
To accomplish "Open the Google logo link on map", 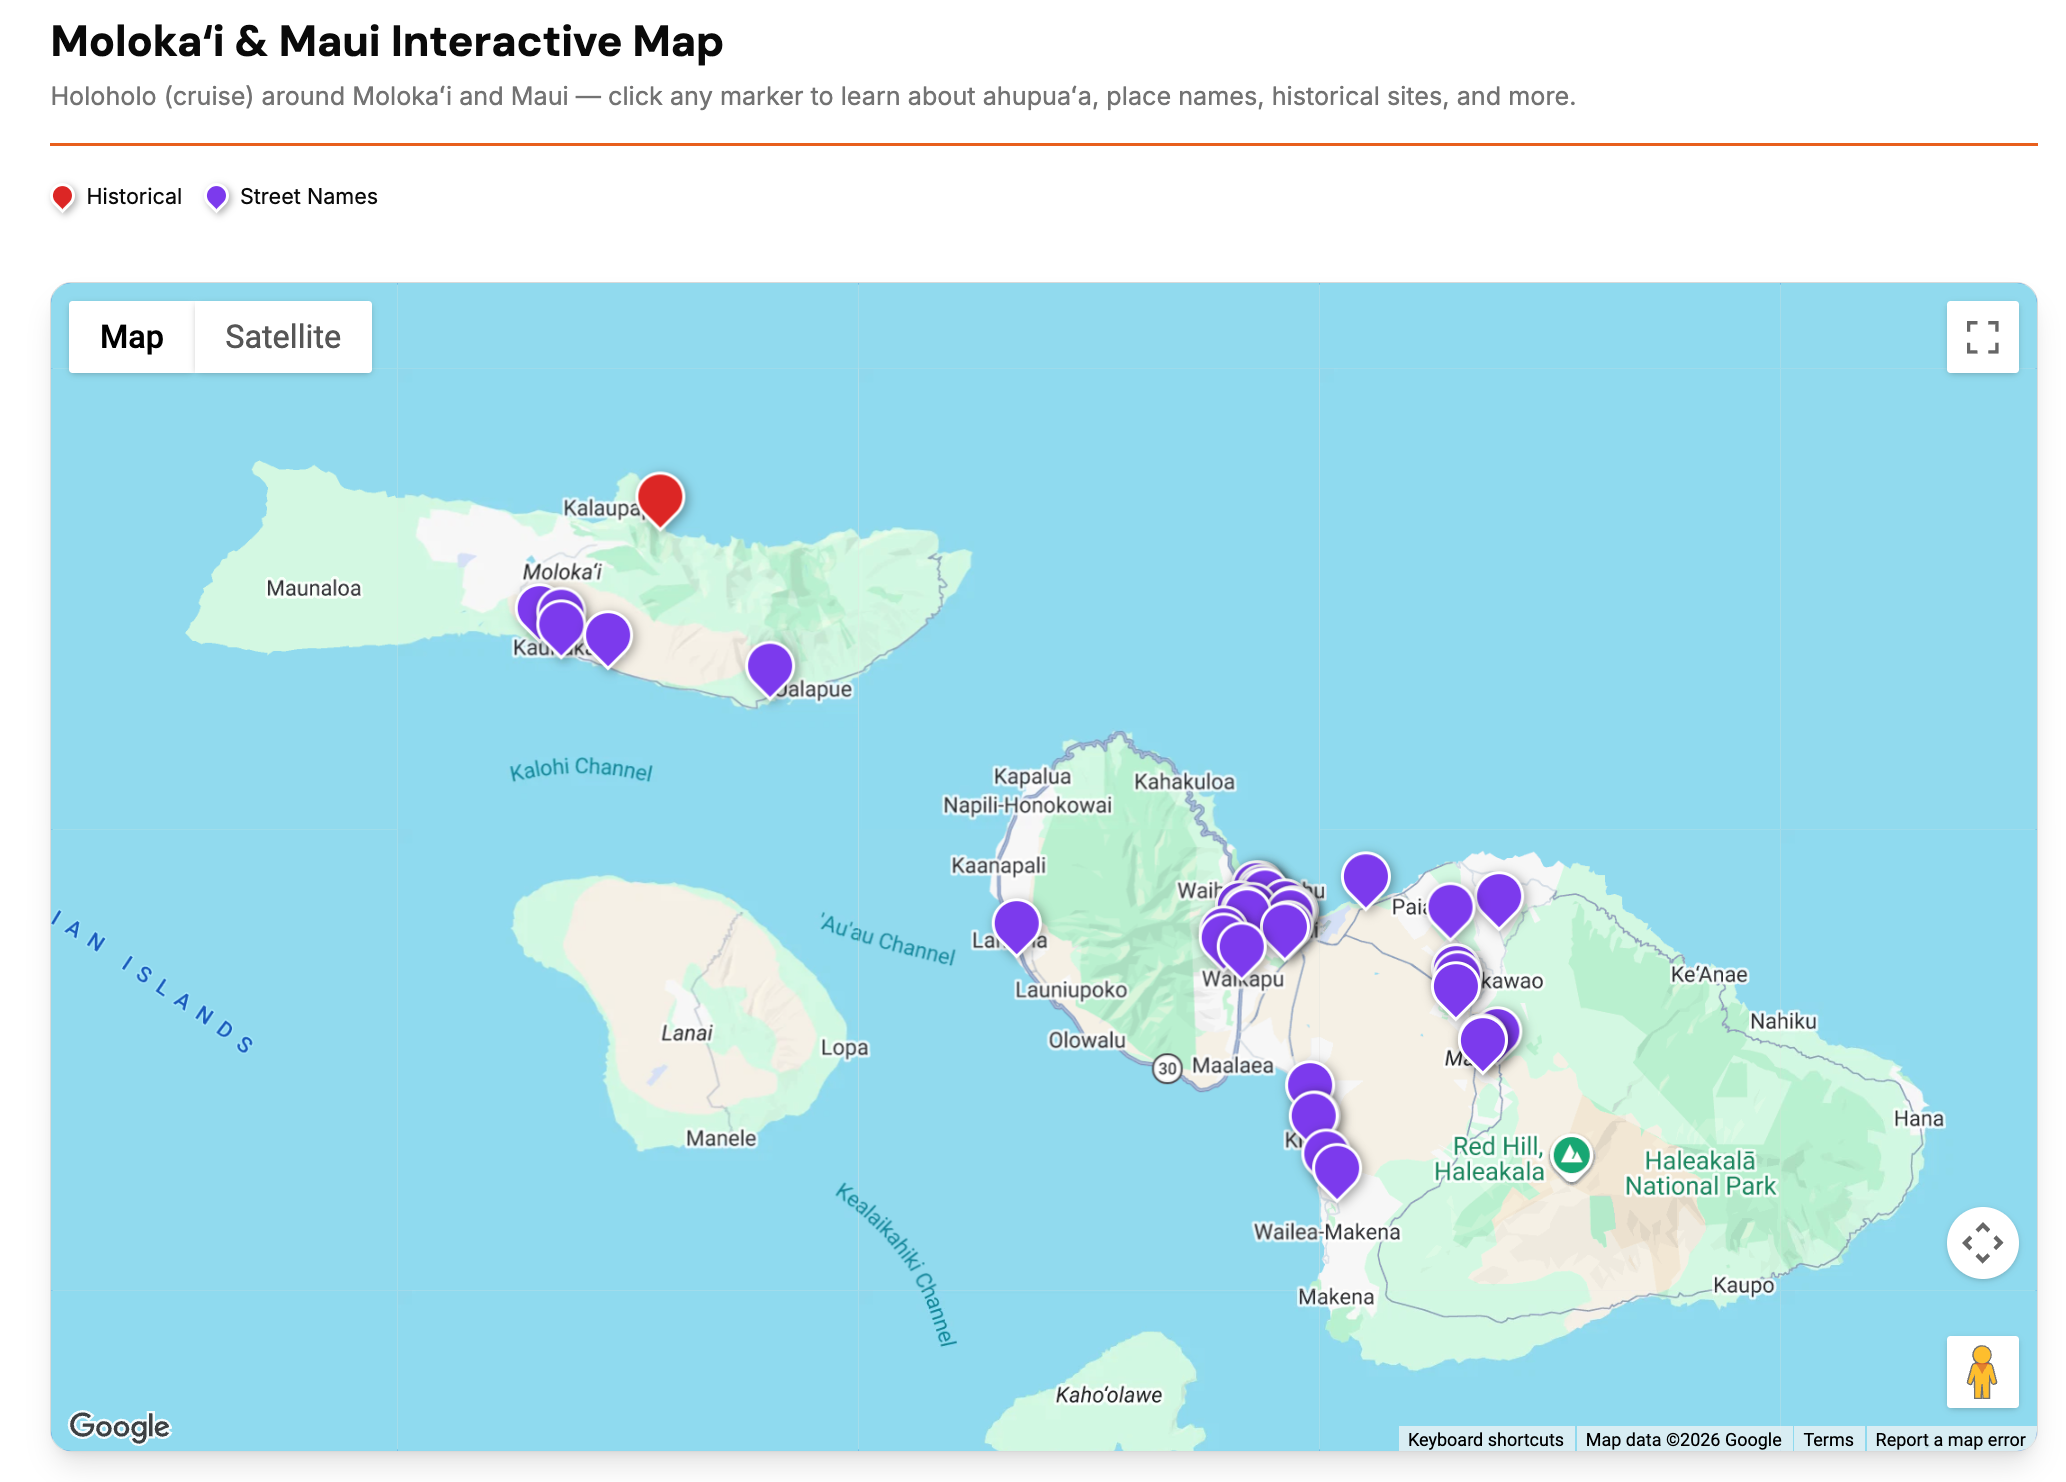I will tap(119, 1426).
